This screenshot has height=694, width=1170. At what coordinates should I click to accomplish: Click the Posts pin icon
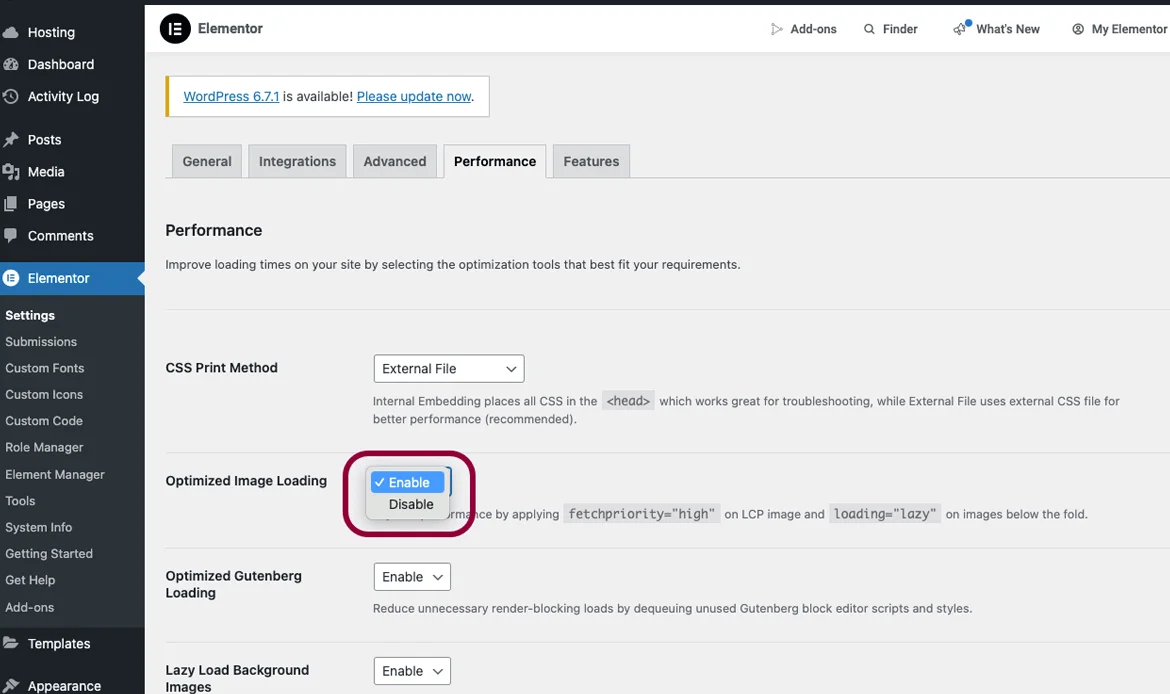pos(10,140)
